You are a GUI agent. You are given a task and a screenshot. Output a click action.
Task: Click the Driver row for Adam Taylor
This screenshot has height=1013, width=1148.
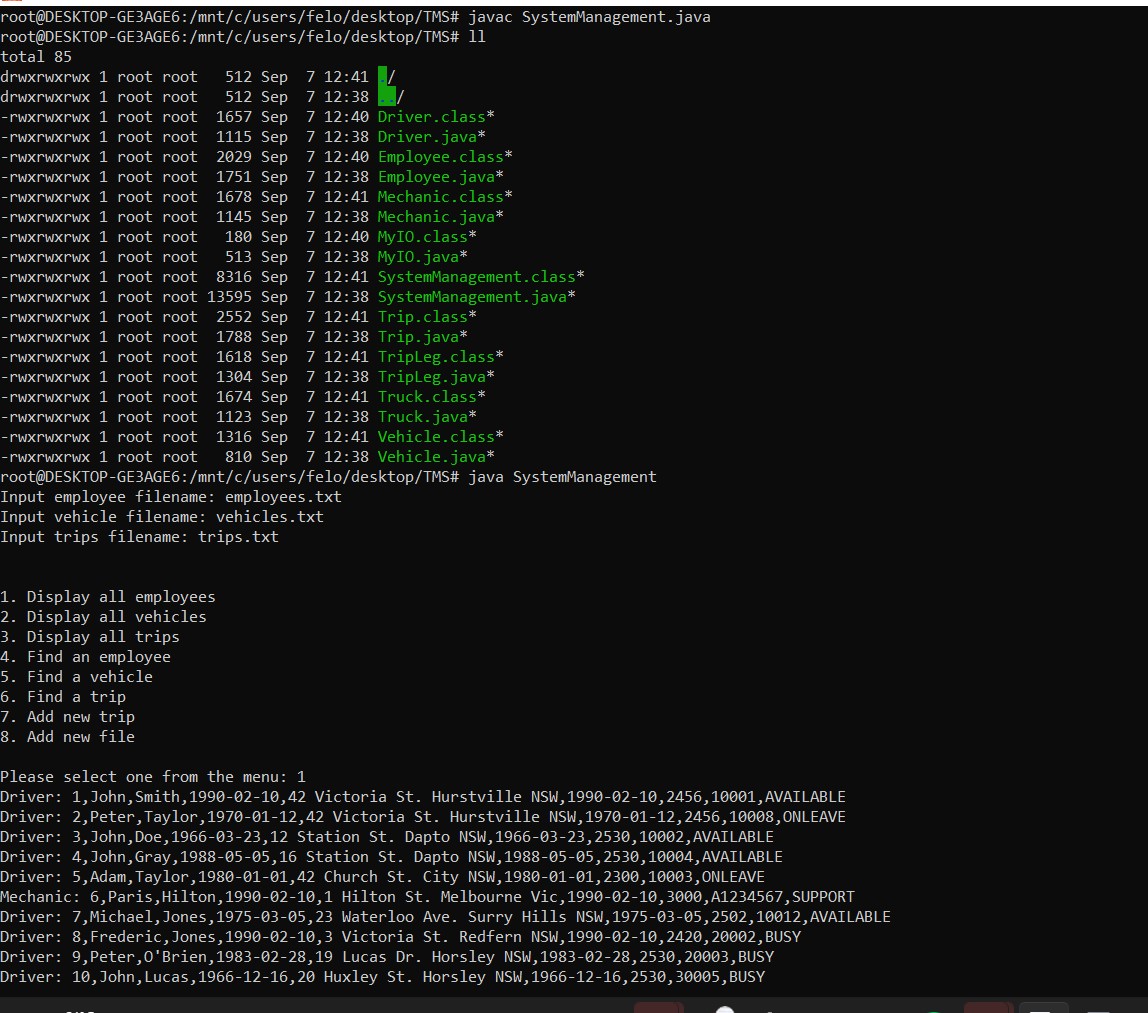(x=383, y=877)
